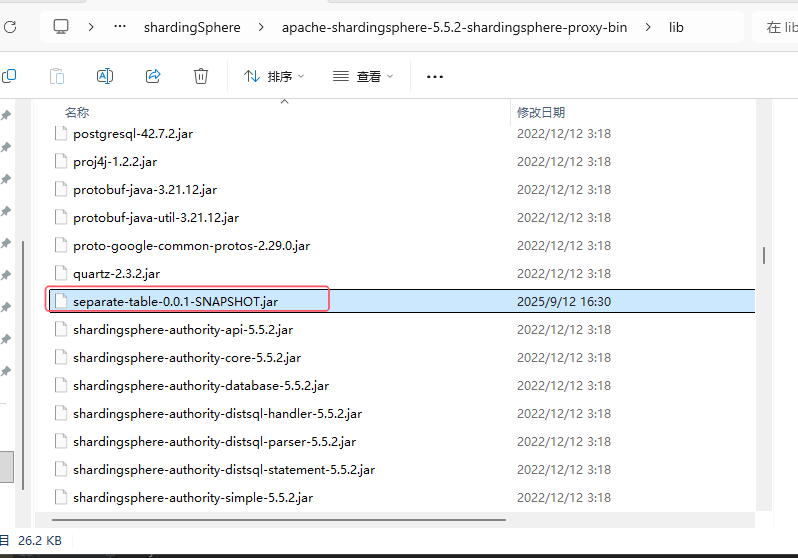Click the Copy toolbar icon
The width and height of the screenshot is (798, 558).
pyautogui.click(x=9, y=76)
